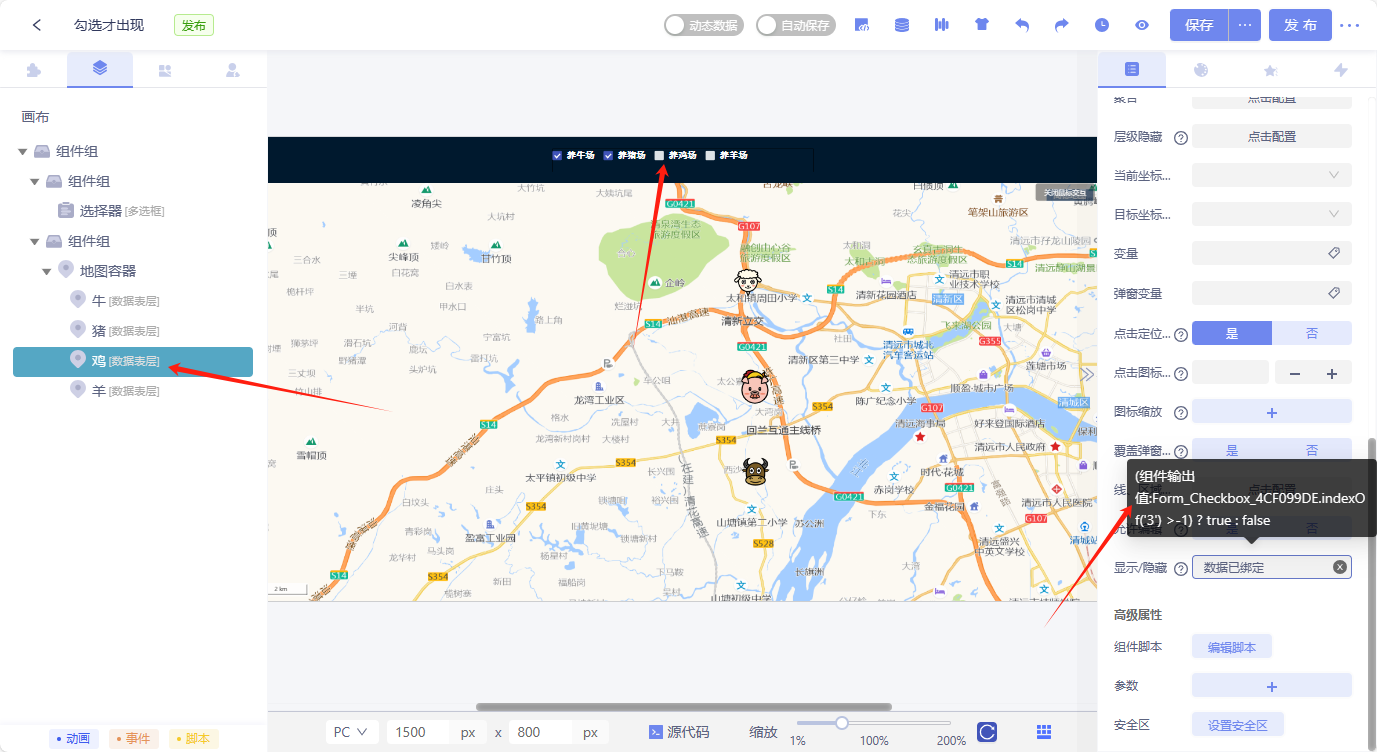Toggle the 自动保存 switch
Viewport: 1377px width, 752px height.
pyautogui.click(x=795, y=25)
